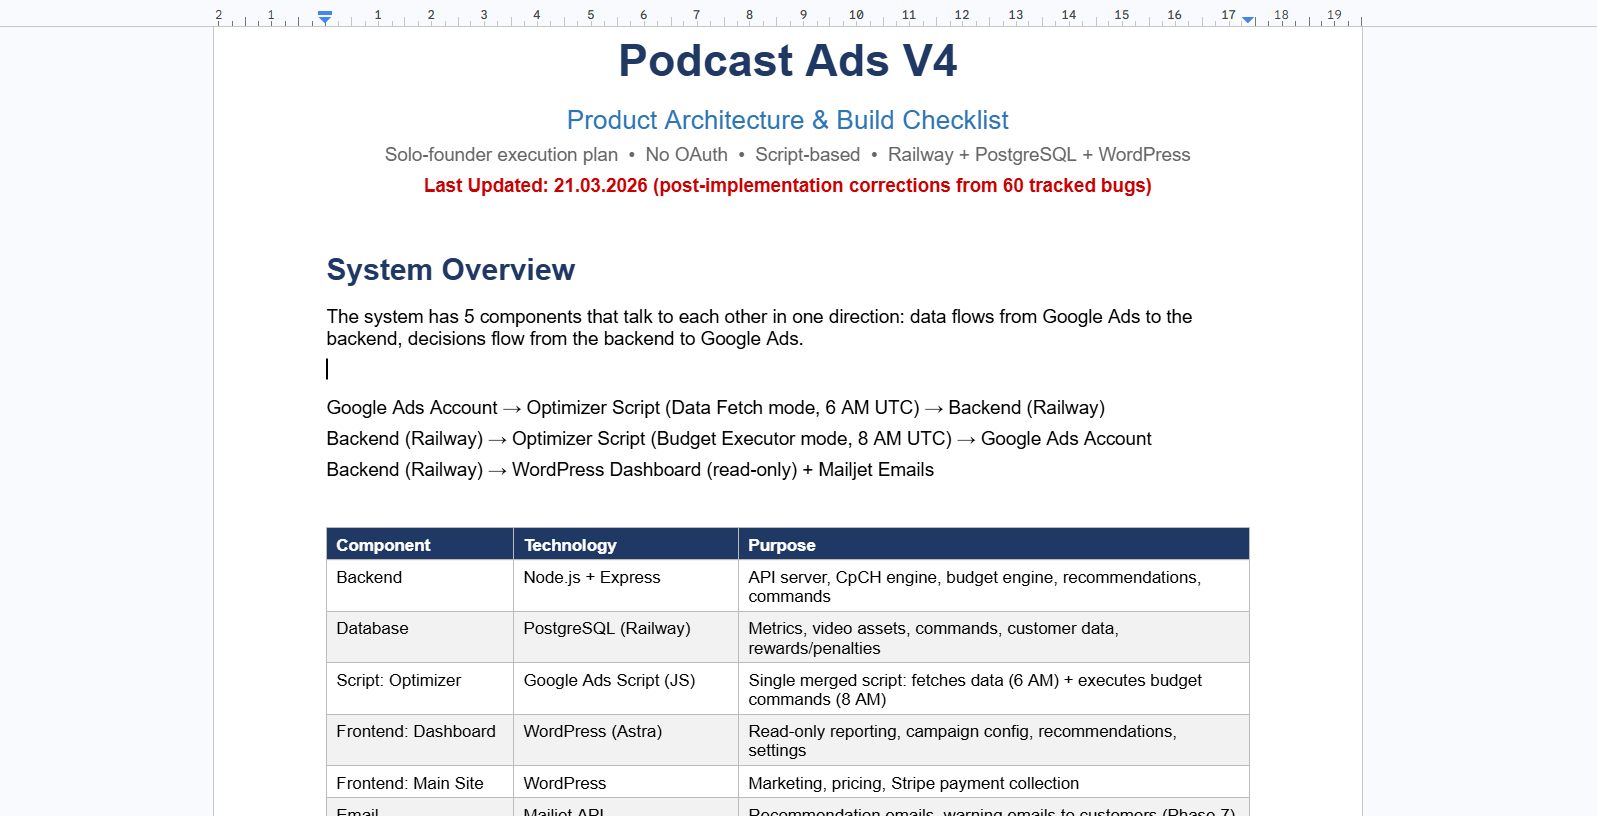Click the Product Architecture & Build Checklist subtitle
Viewport: 1597px width, 816px height.
coord(787,120)
